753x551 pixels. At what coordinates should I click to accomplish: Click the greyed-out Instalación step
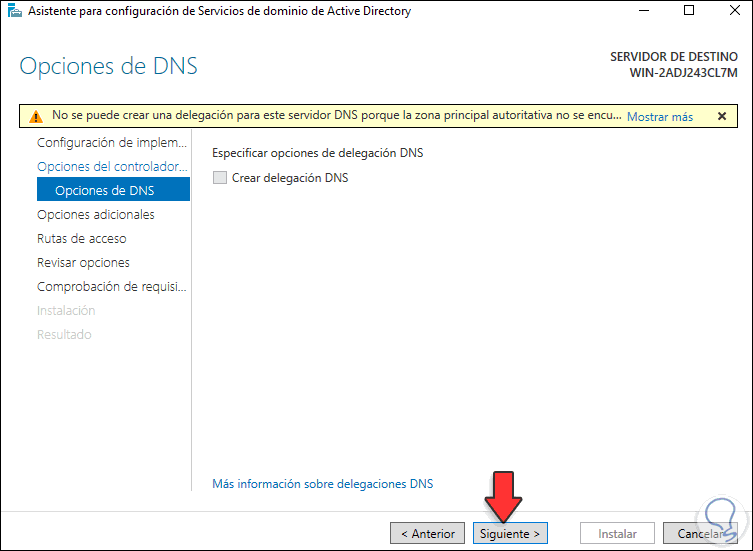66,310
